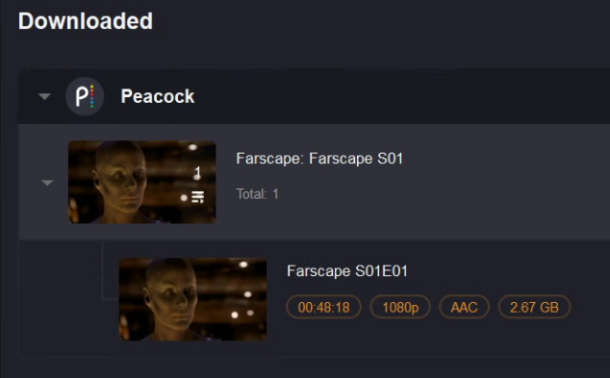Select the Farscape: Farscape S01 title
610x378 pixels.
tap(319, 159)
